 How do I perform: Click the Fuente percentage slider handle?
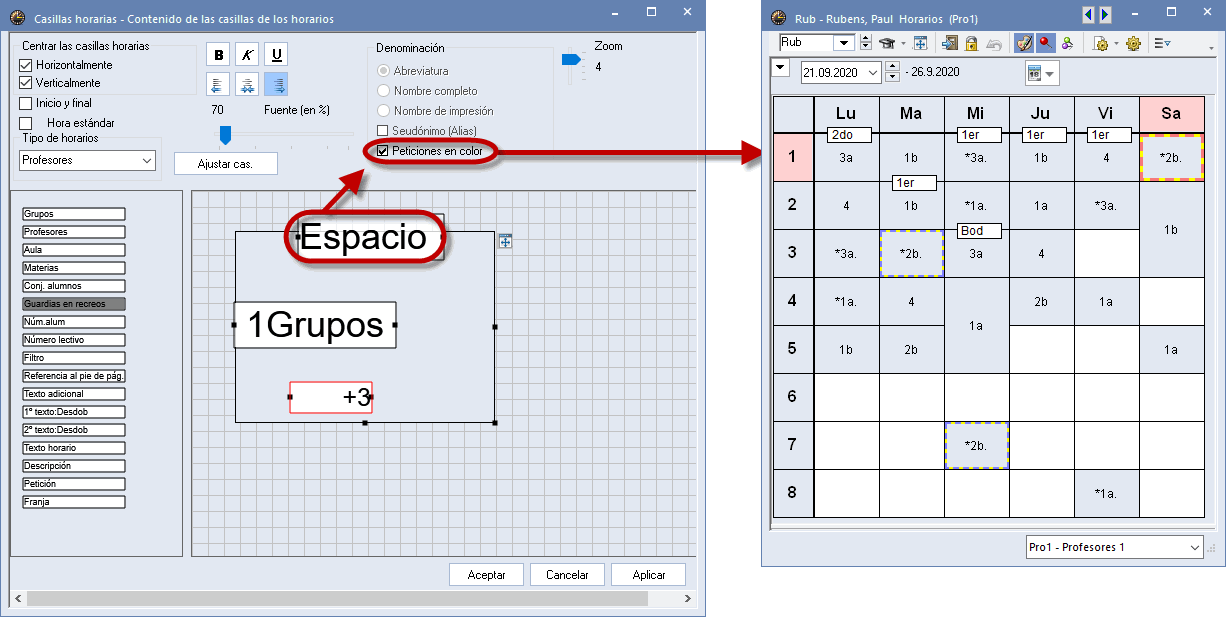tap(225, 134)
